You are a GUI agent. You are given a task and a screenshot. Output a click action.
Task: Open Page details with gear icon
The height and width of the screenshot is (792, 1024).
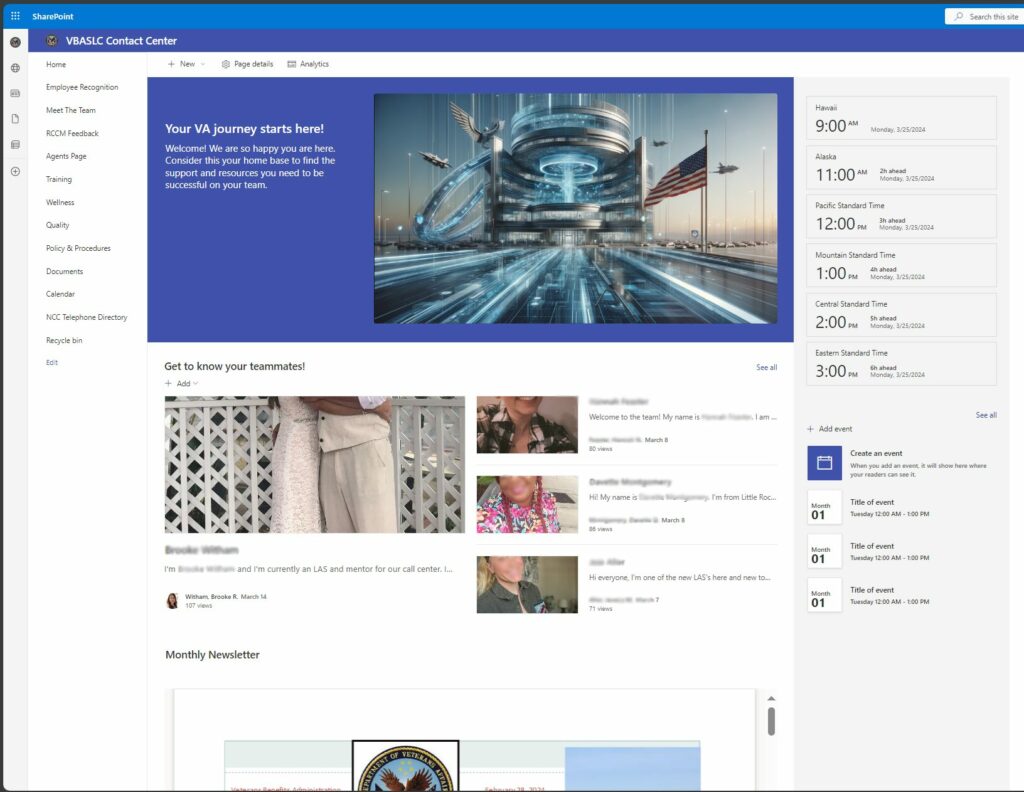click(x=247, y=64)
